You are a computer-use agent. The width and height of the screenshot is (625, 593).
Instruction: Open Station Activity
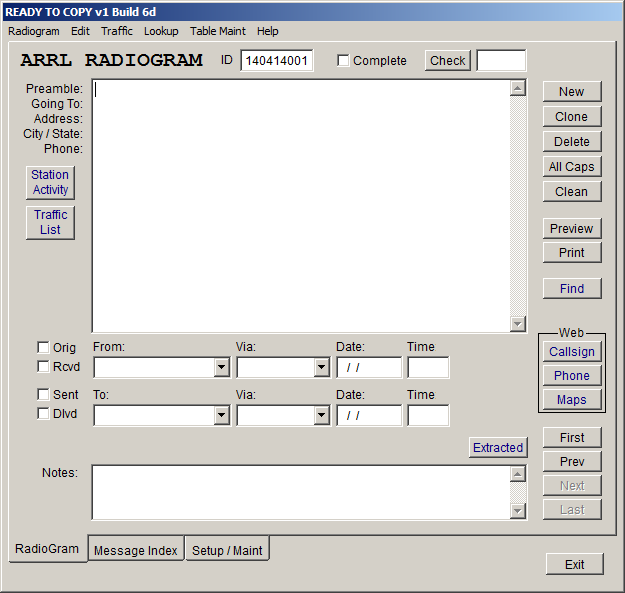pyautogui.click(x=50, y=183)
